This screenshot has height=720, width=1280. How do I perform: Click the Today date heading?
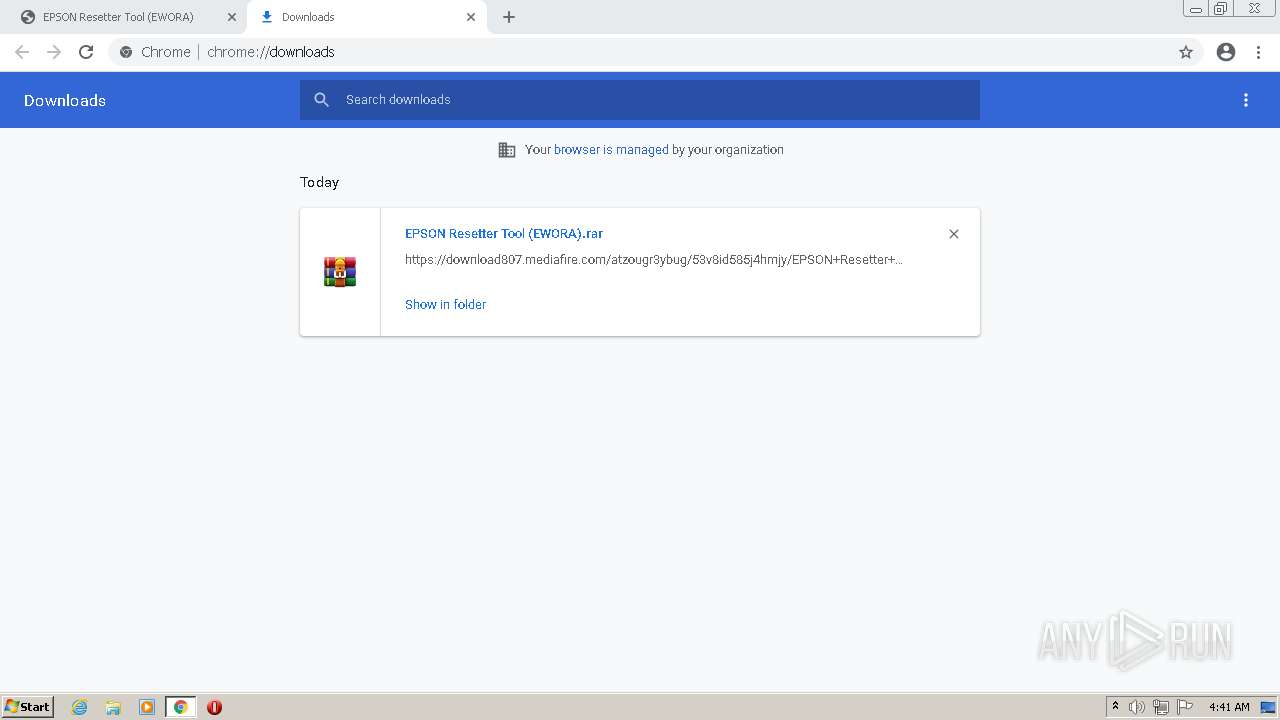pos(320,182)
